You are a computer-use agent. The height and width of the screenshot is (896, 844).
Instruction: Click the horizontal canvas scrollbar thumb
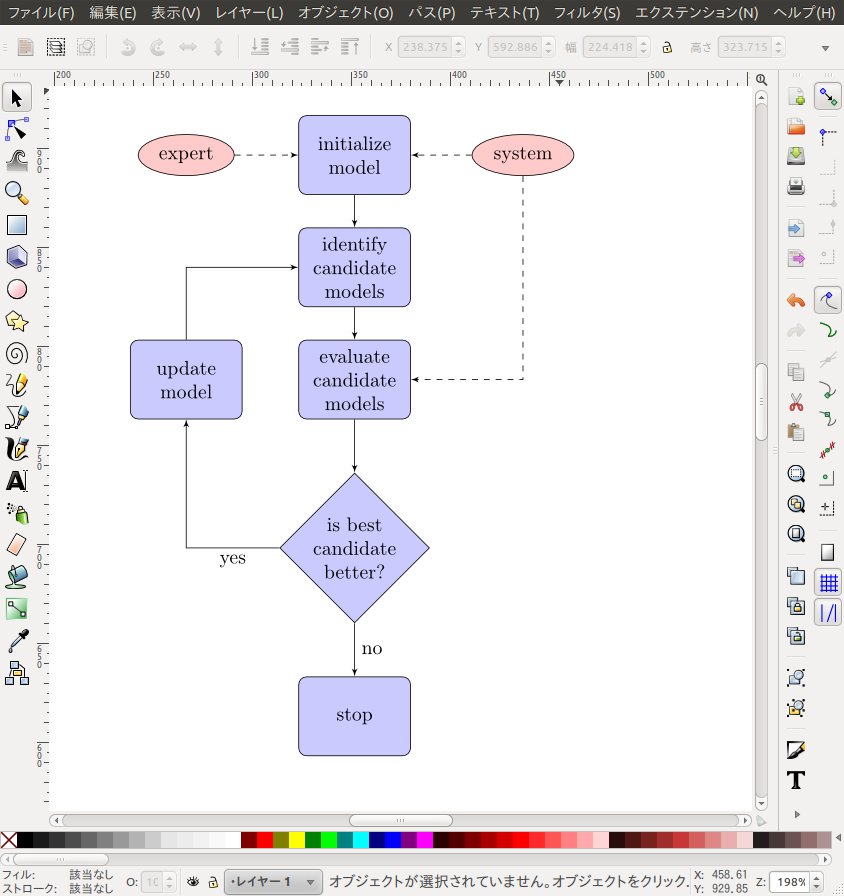click(x=401, y=821)
